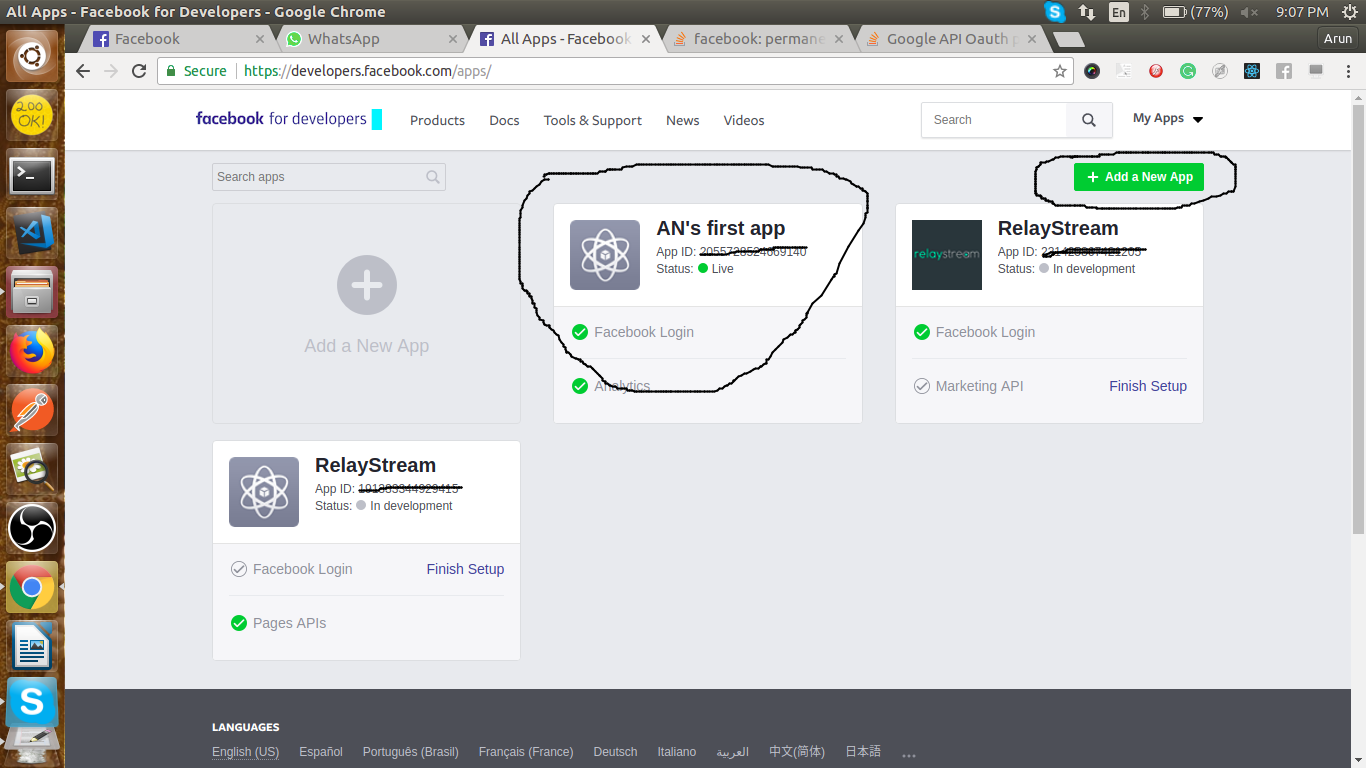The image size is (1366, 768).
Task: Open Pages APIs product in RelayStream
Action: point(289,623)
